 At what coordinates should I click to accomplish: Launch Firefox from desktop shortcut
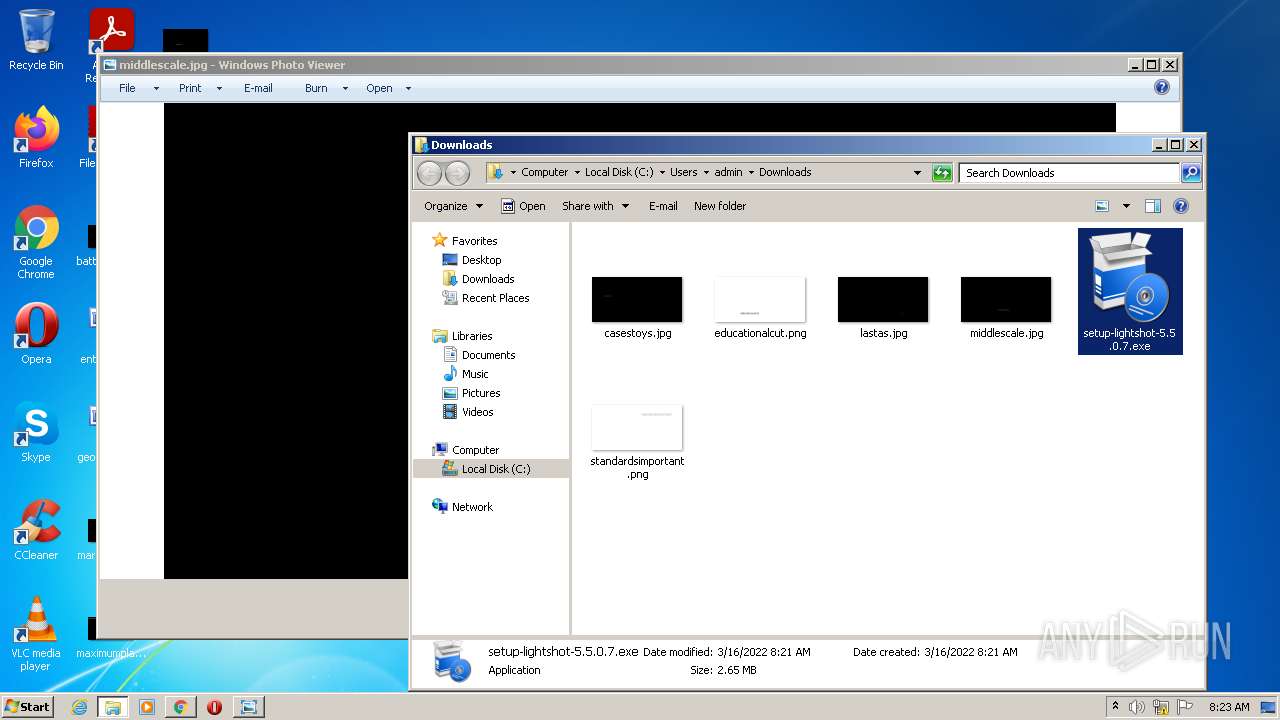[36, 138]
